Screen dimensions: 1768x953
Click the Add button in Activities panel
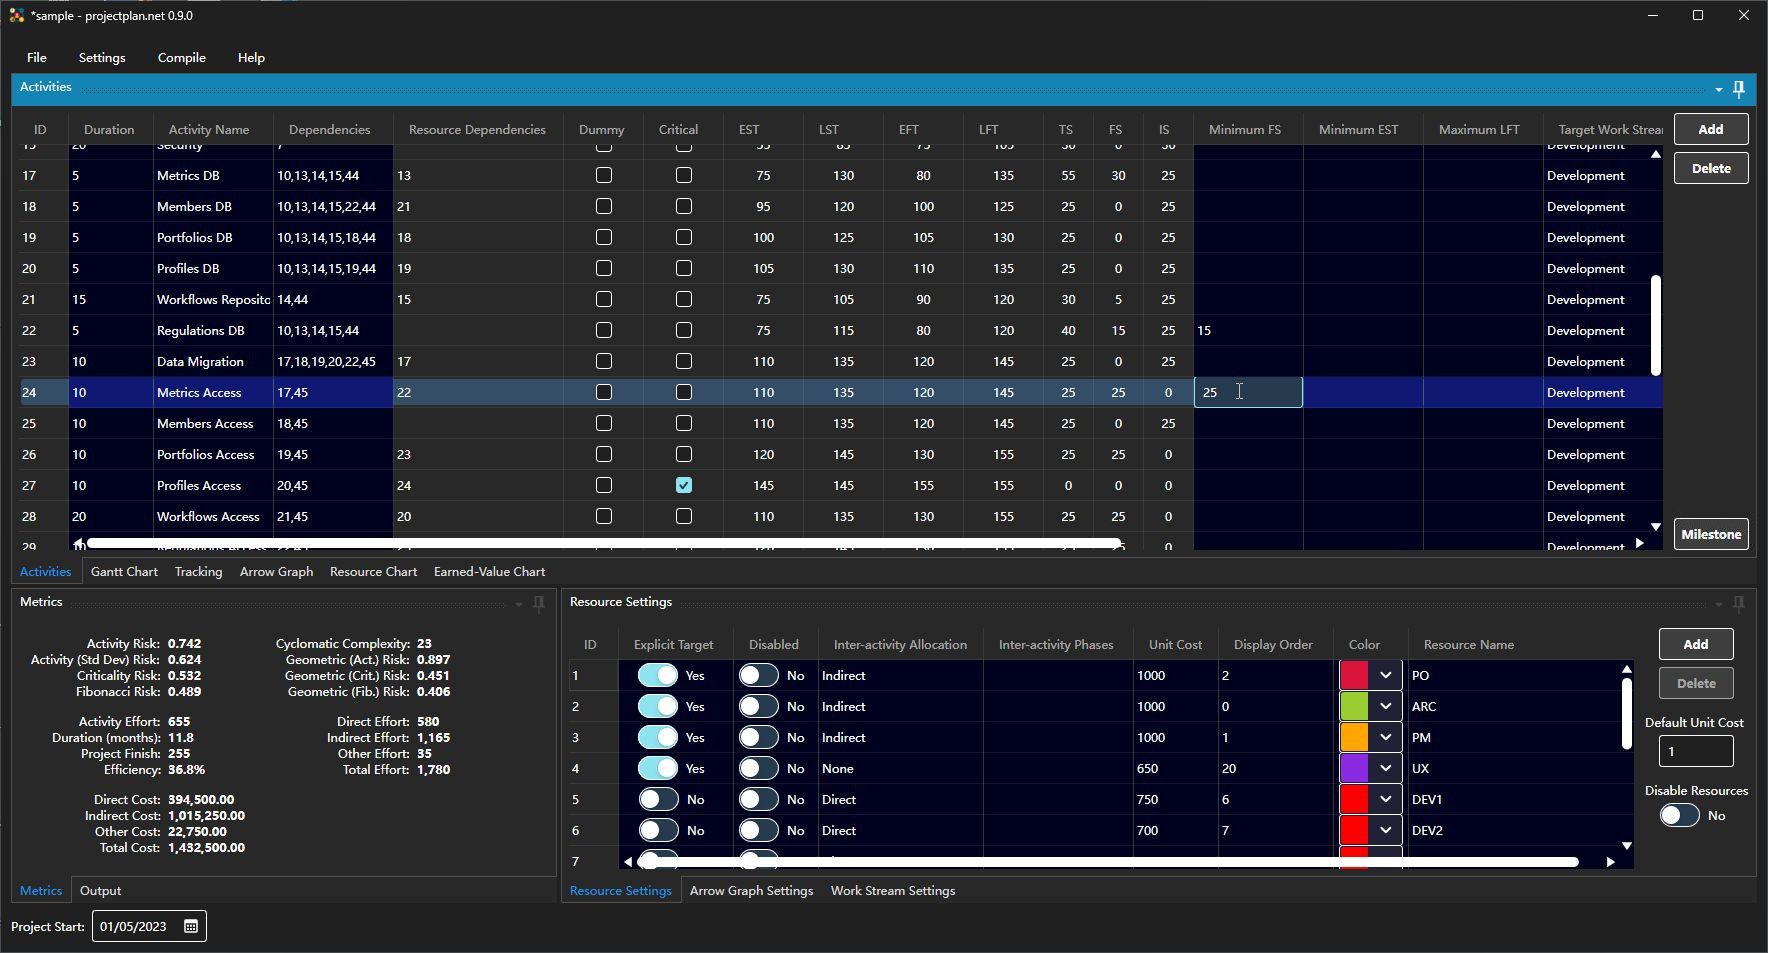click(1711, 129)
